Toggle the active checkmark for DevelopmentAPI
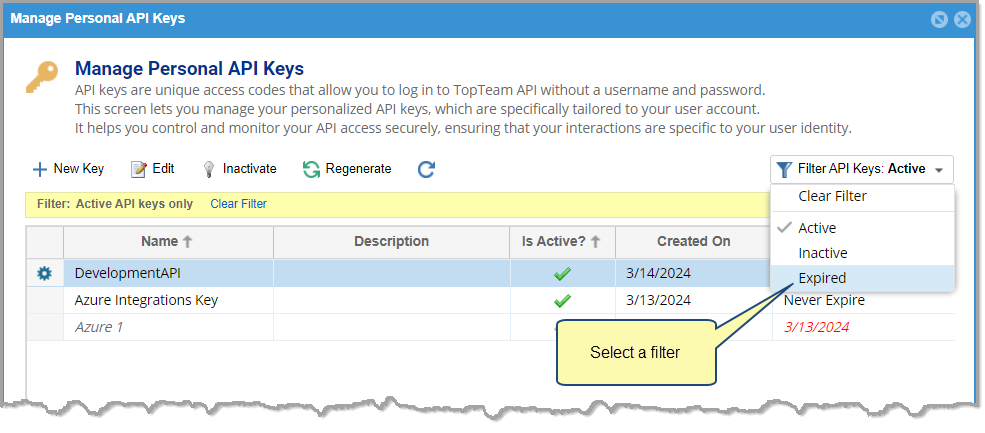Viewport: 985px width, 433px height. pyautogui.click(x=562, y=274)
